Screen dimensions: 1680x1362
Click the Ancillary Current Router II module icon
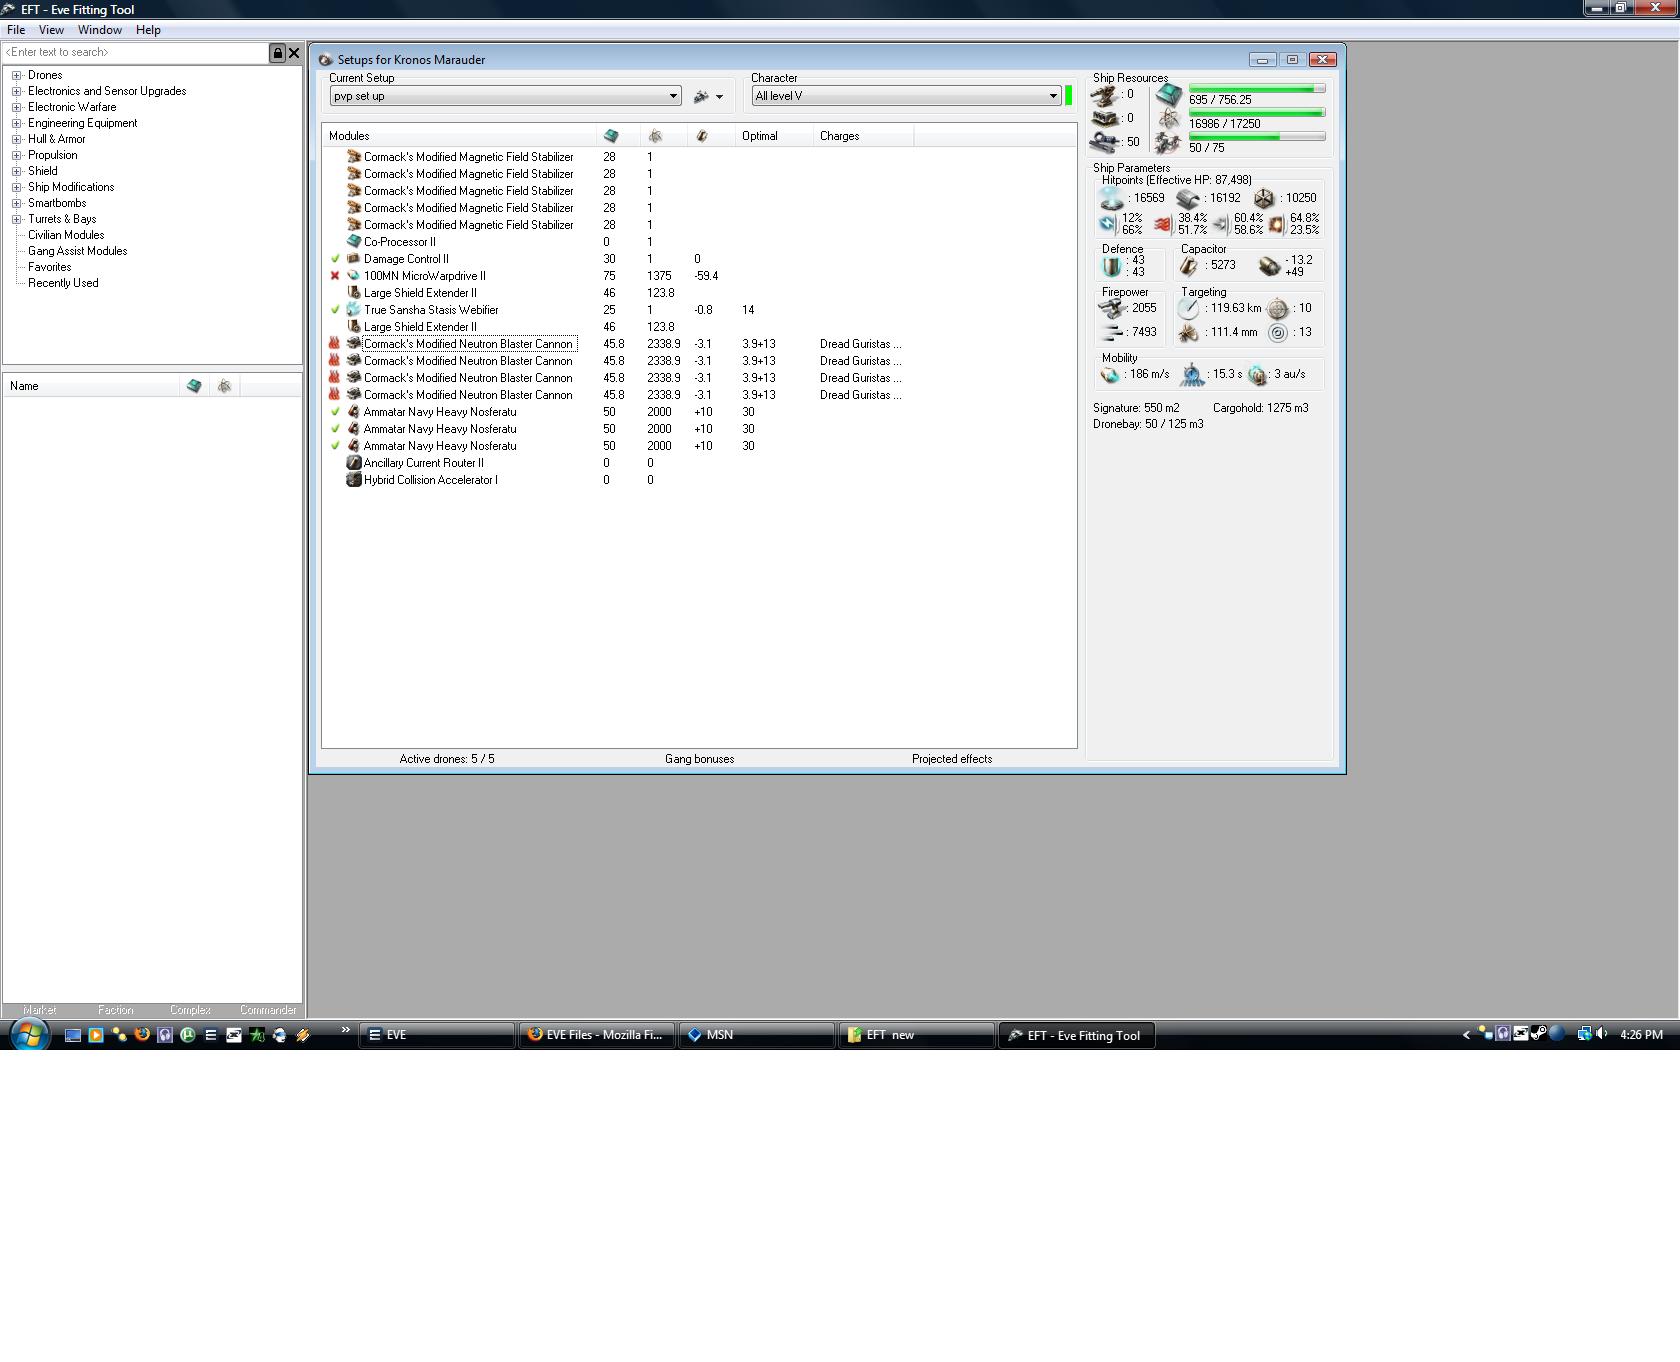(353, 463)
